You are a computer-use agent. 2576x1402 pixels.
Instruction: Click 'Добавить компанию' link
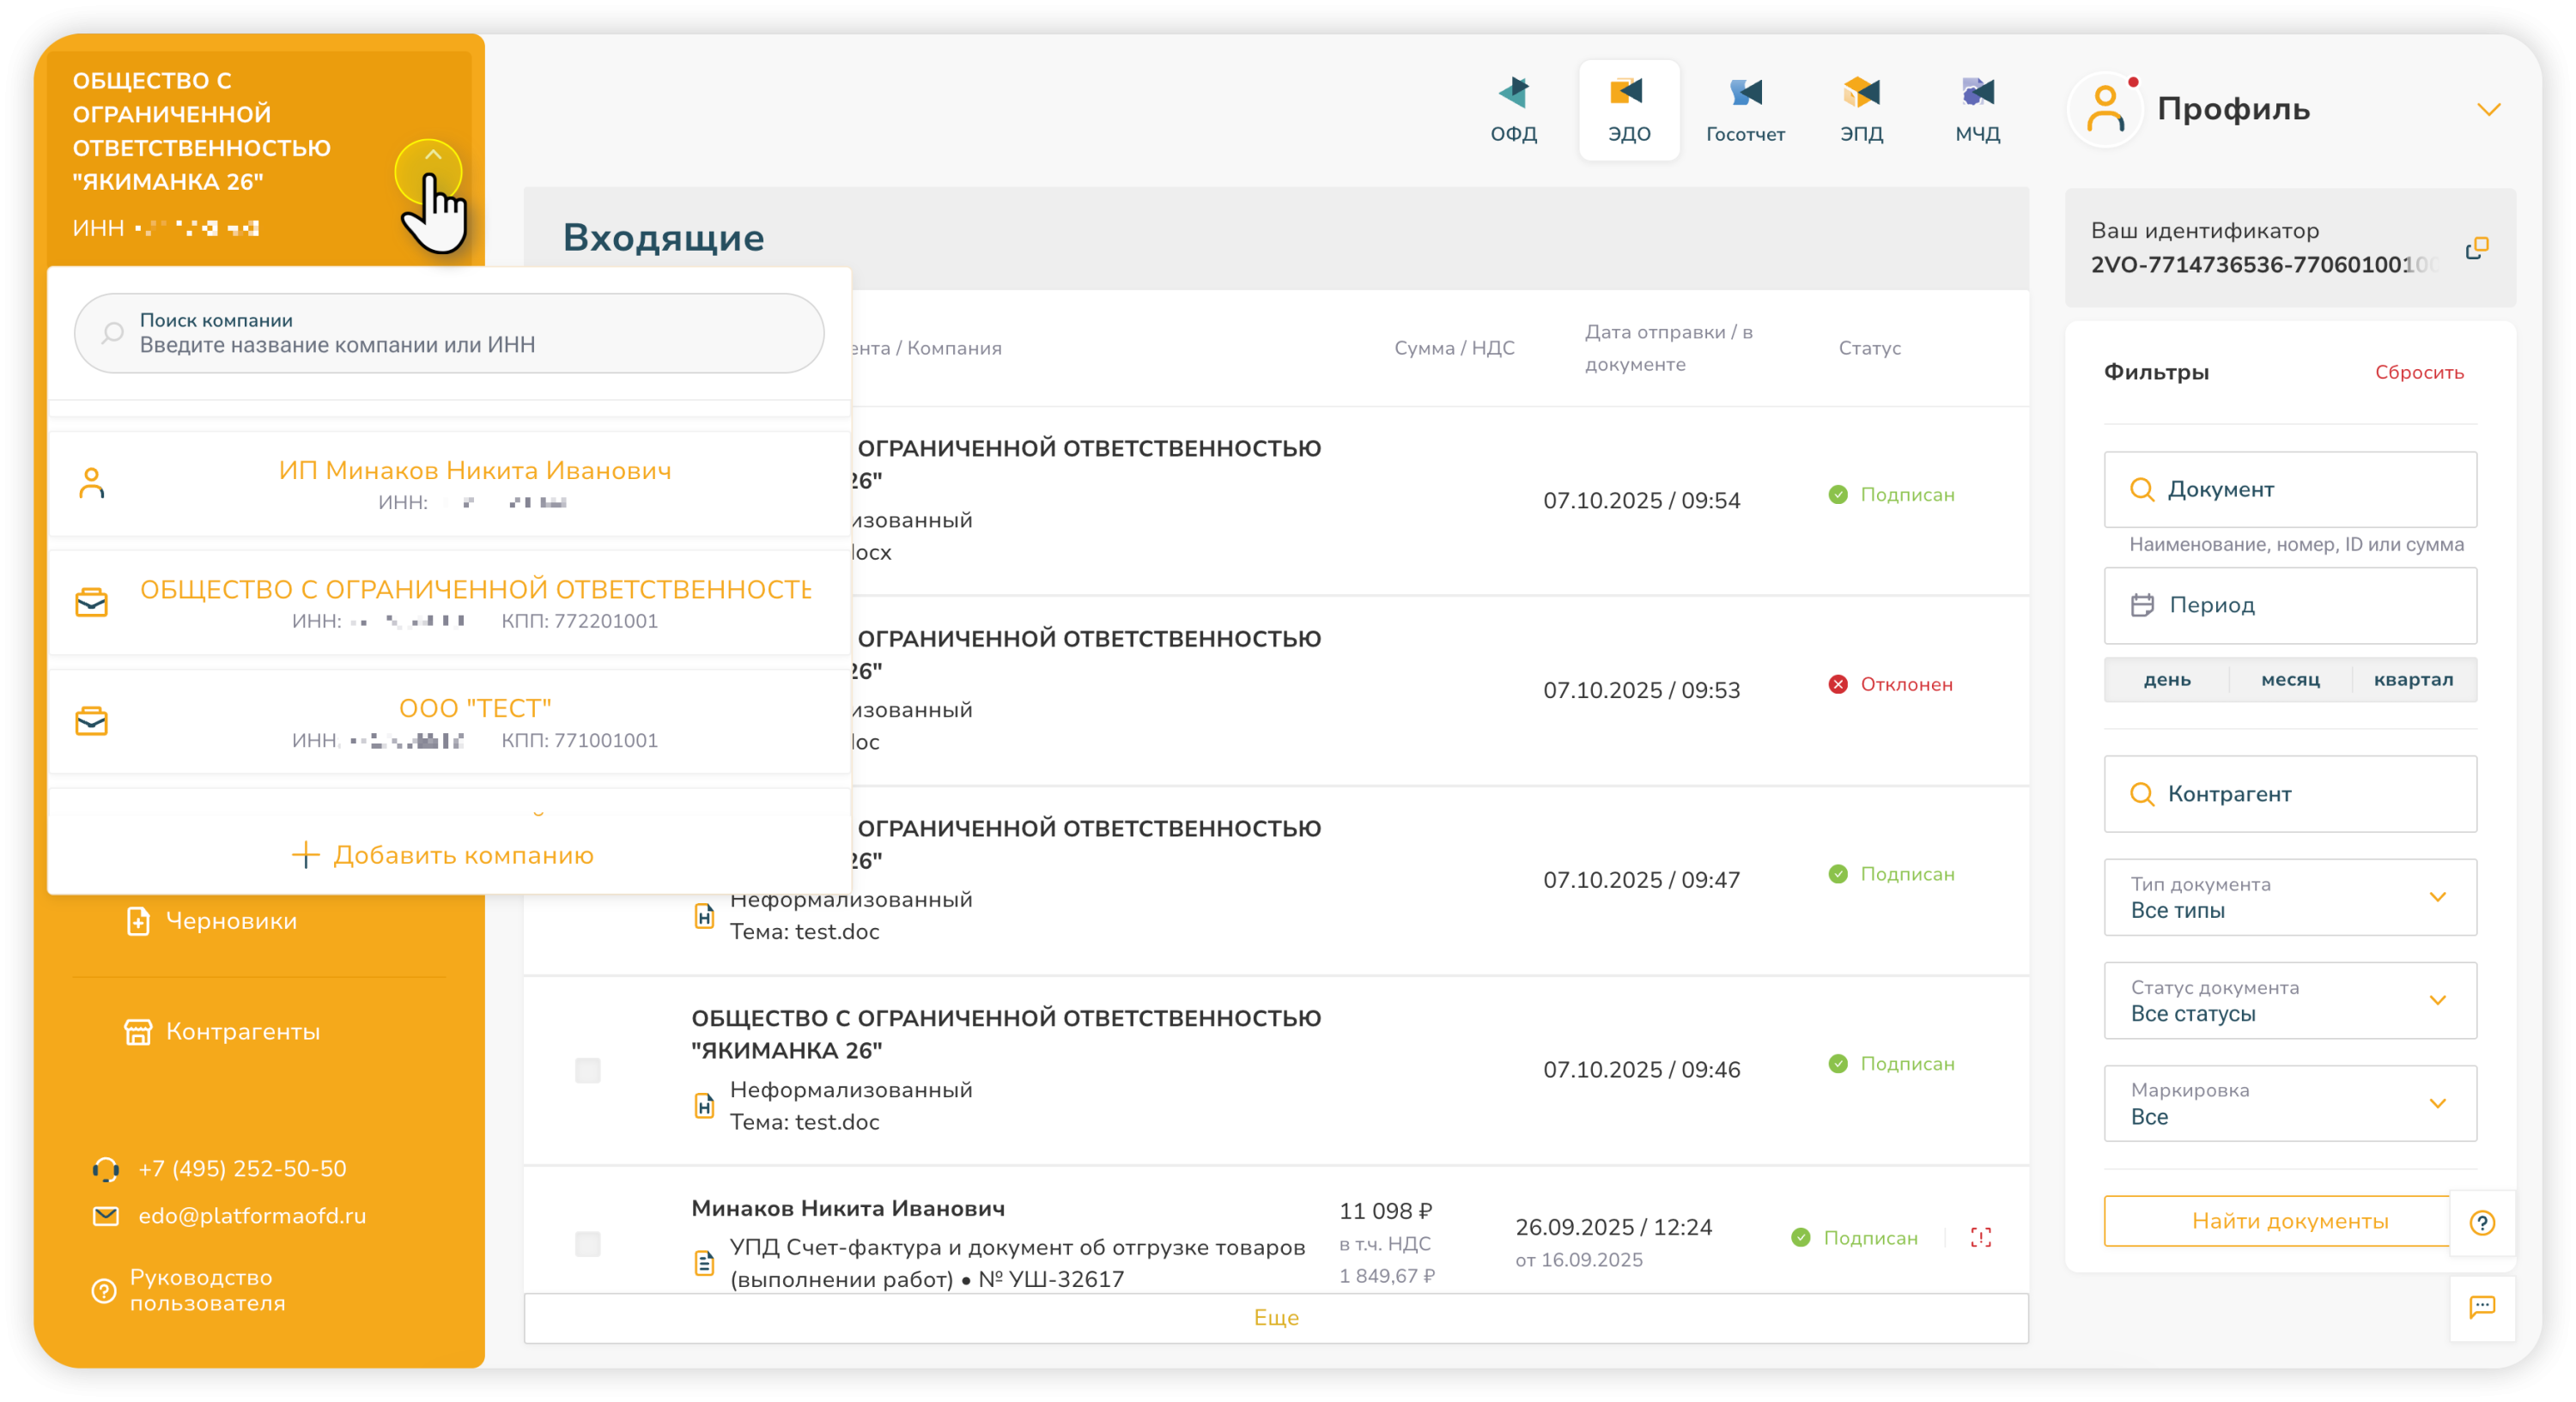pos(443,855)
